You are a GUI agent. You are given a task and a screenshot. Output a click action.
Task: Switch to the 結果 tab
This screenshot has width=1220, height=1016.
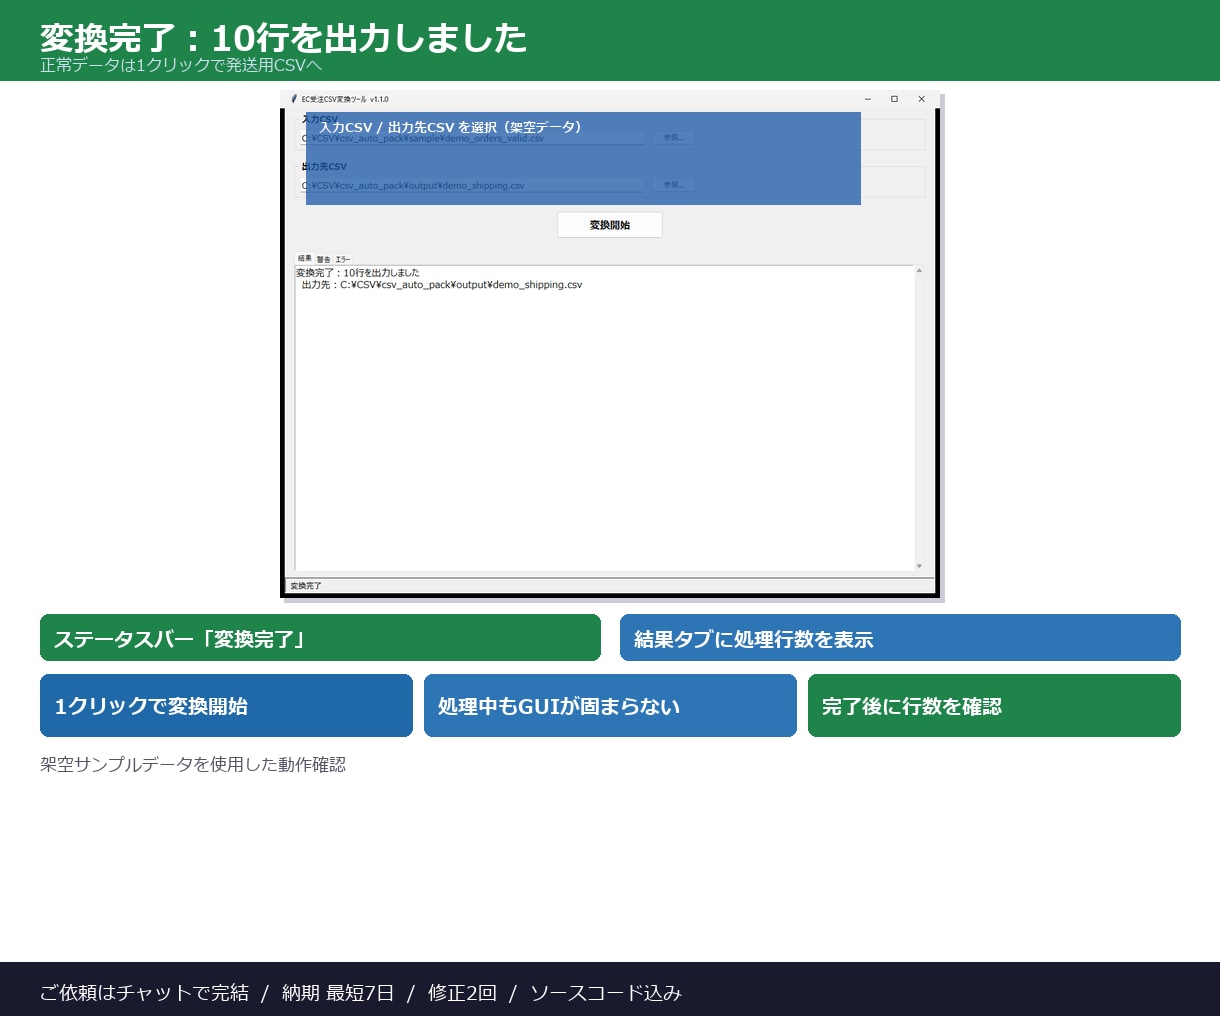(x=305, y=258)
